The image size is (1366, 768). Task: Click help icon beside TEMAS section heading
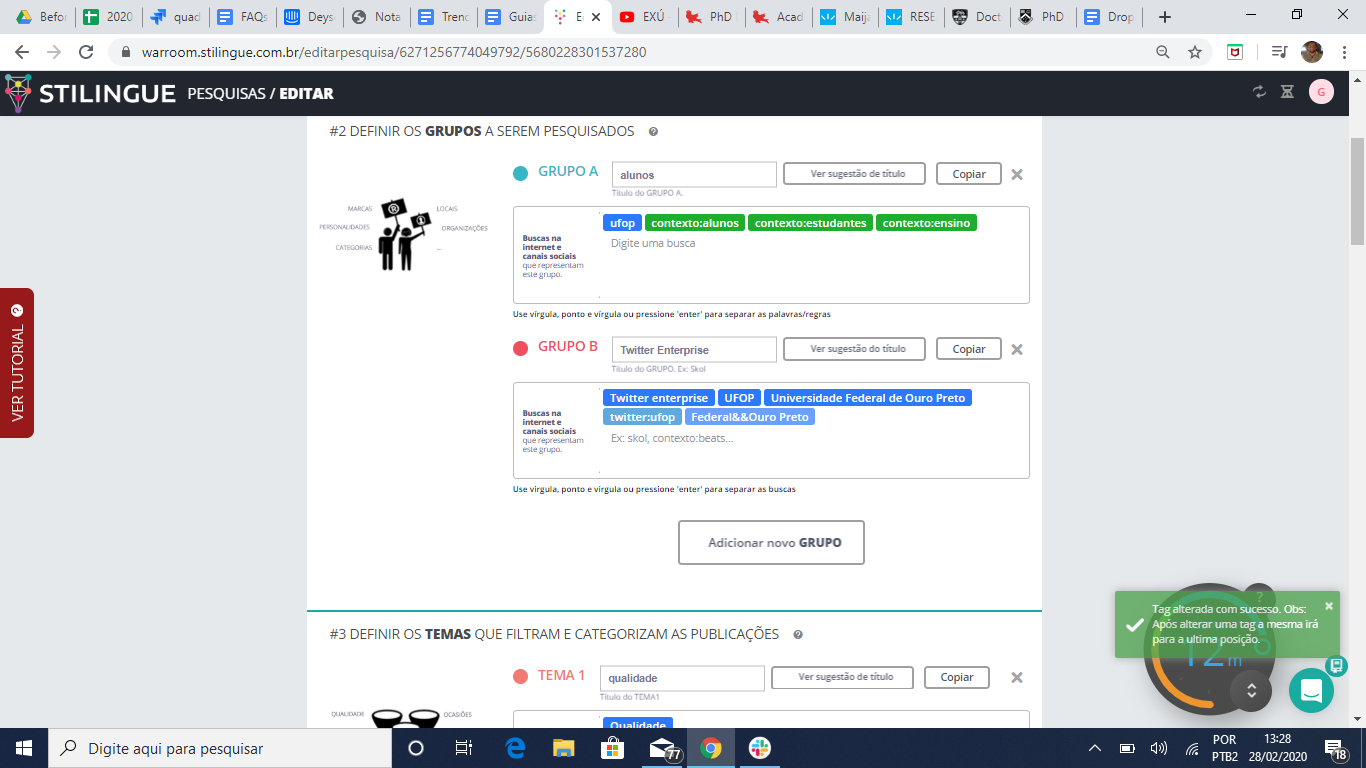tap(797, 634)
